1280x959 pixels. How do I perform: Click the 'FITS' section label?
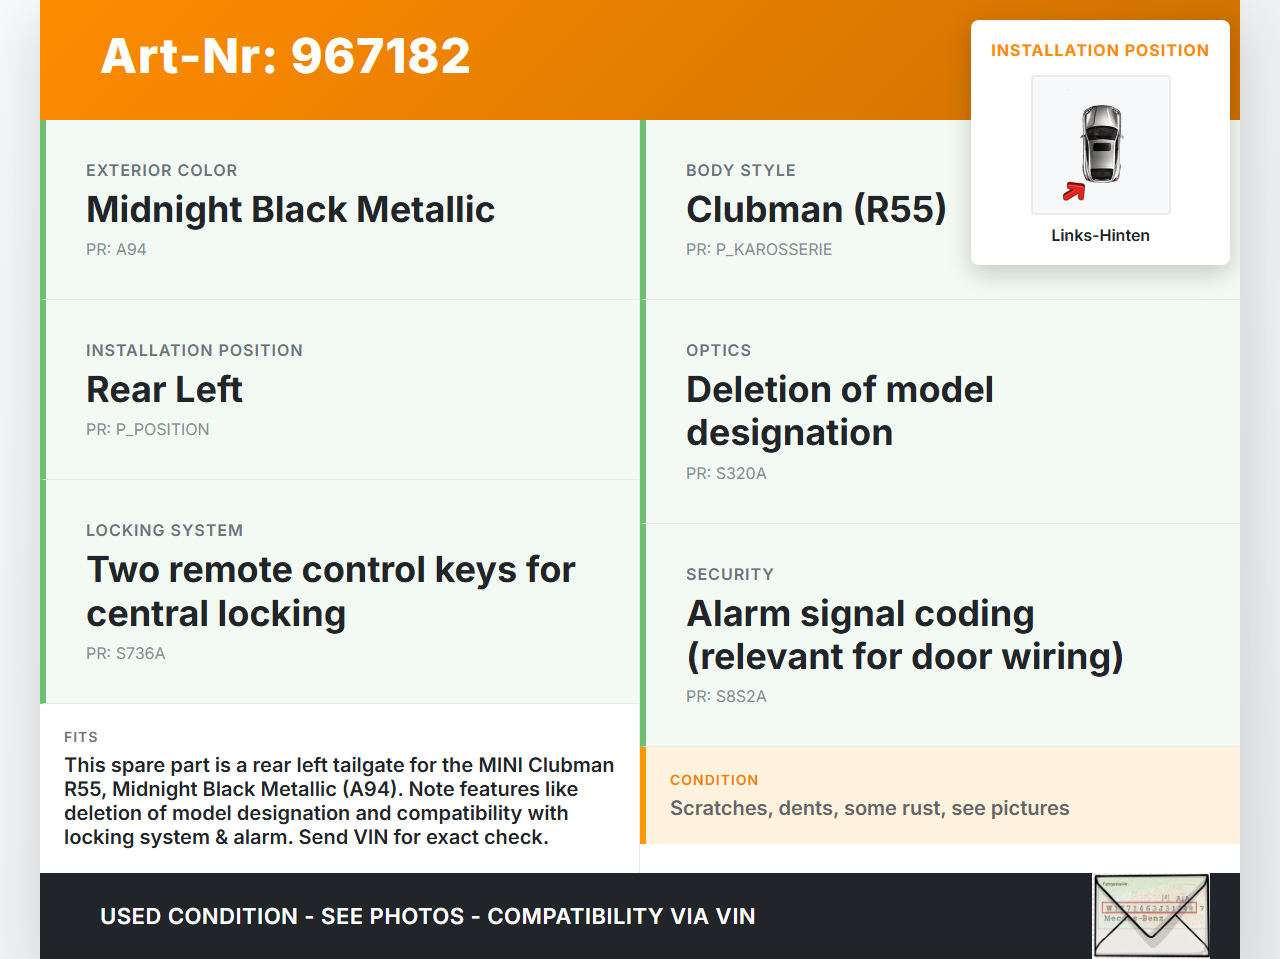[x=81, y=737]
